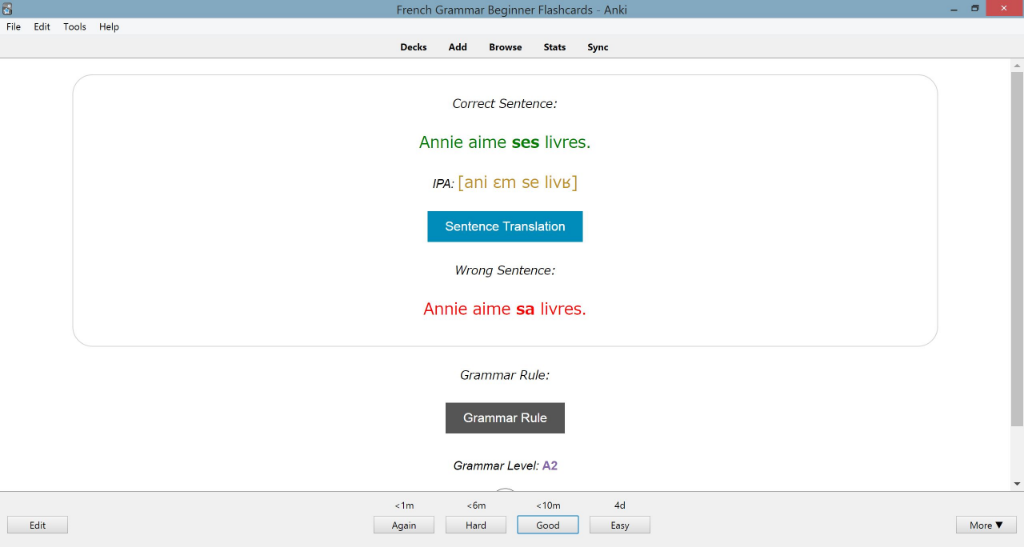
Task: Minimize the Anki window
Action: 954,9
